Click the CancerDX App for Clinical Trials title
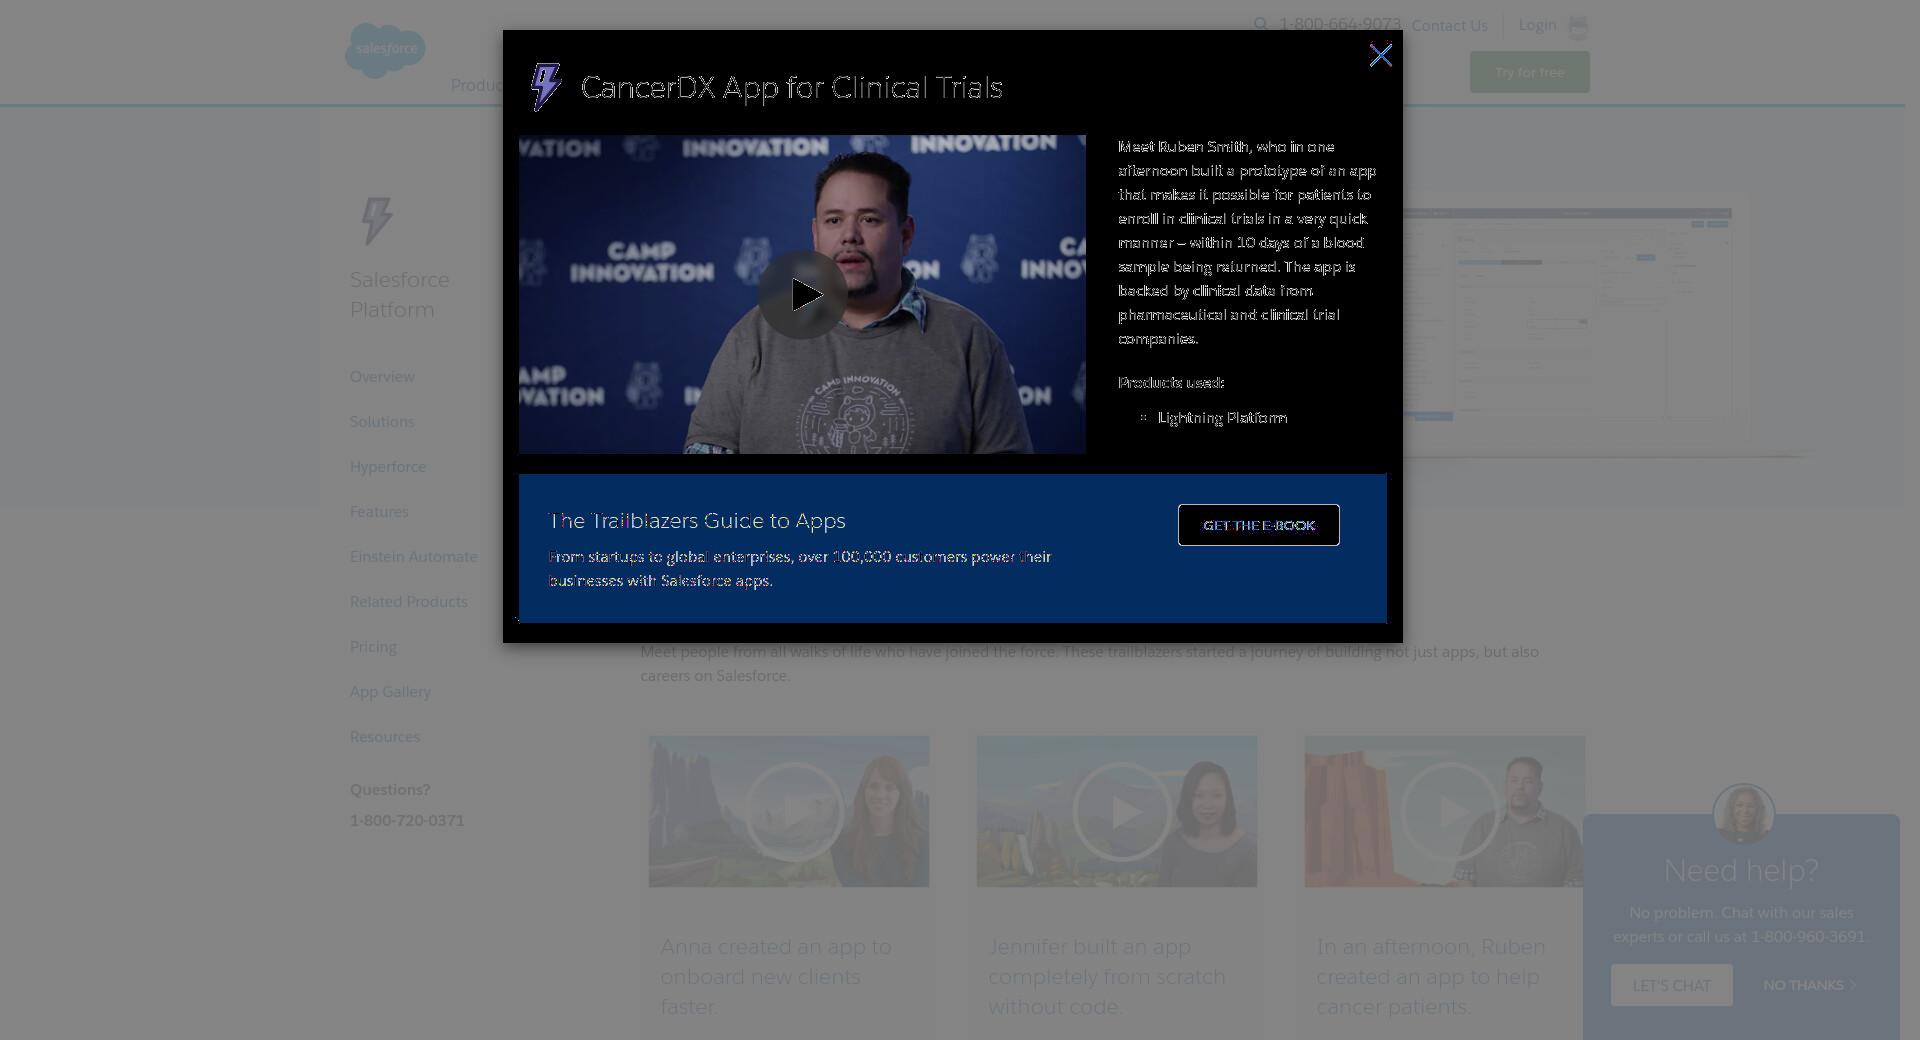This screenshot has width=1920, height=1040. coord(791,88)
